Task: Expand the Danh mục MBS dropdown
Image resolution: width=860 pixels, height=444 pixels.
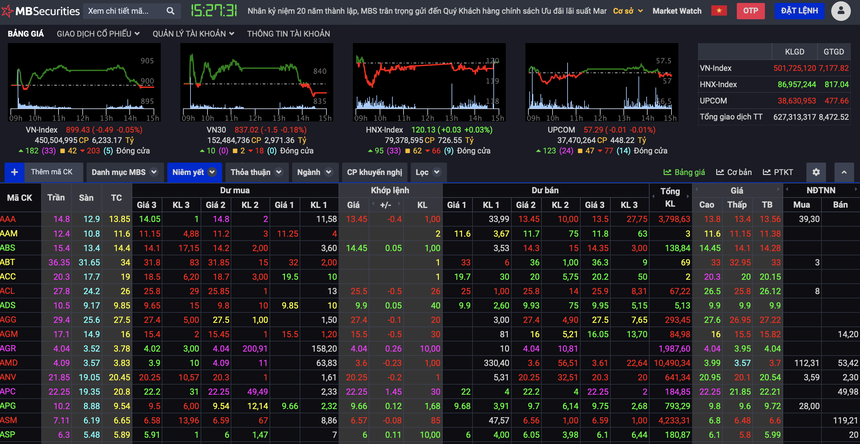Action: (x=124, y=172)
